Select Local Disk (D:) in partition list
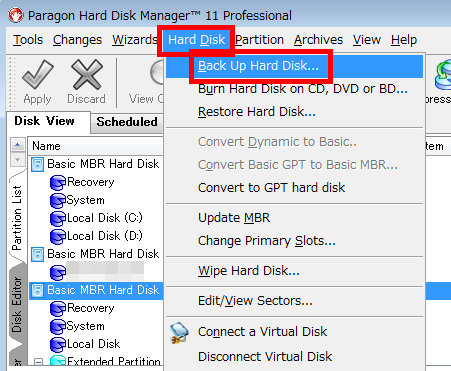 click(104, 236)
